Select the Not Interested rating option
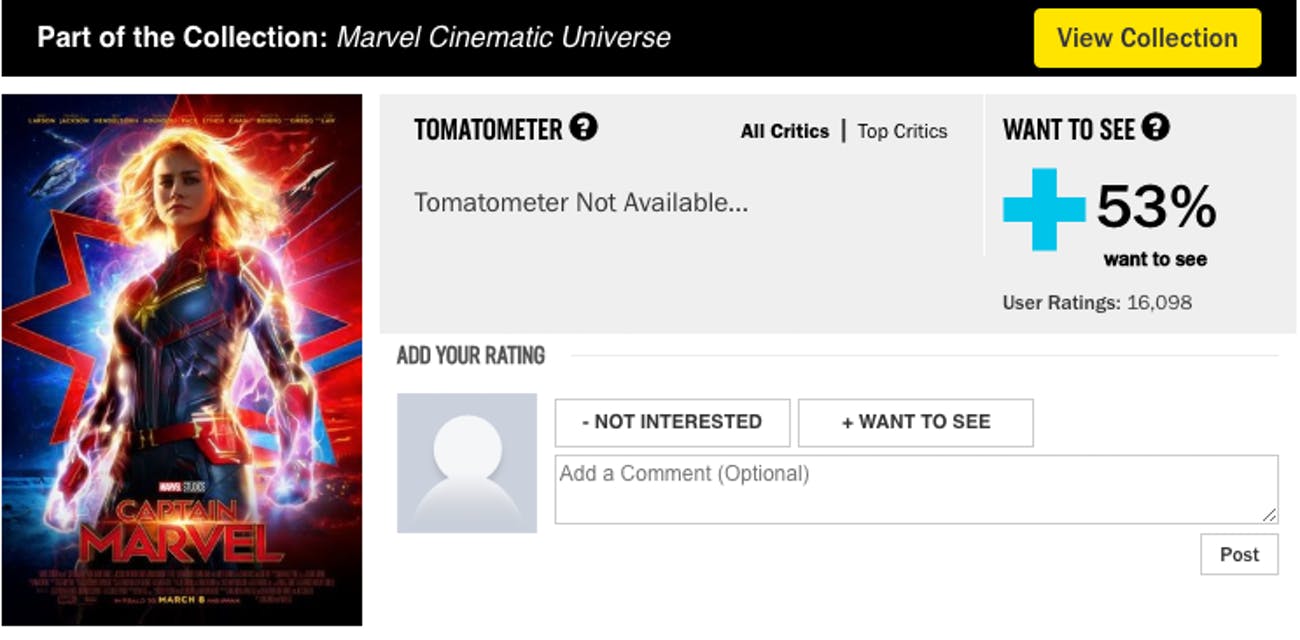Screen dimensions: 1300x640 [672, 422]
